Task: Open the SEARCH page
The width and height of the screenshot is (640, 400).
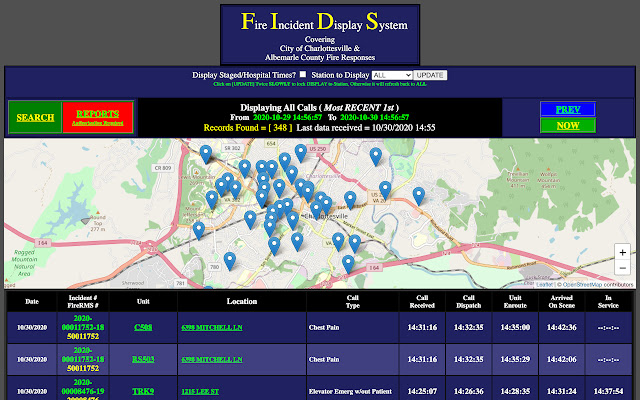Action: [35, 118]
